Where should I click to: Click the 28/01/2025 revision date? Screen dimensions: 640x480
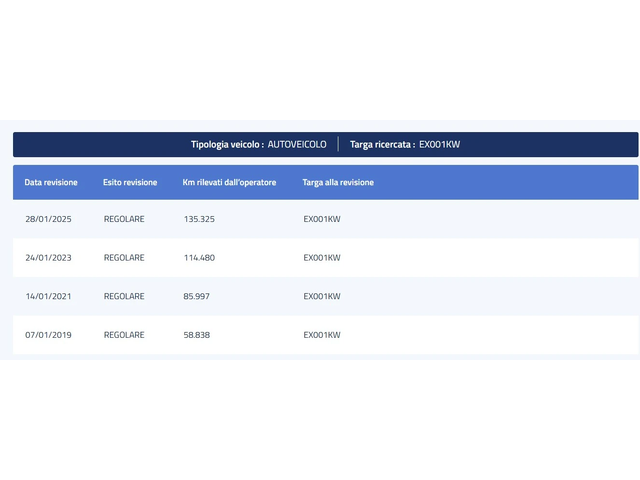tap(48, 219)
